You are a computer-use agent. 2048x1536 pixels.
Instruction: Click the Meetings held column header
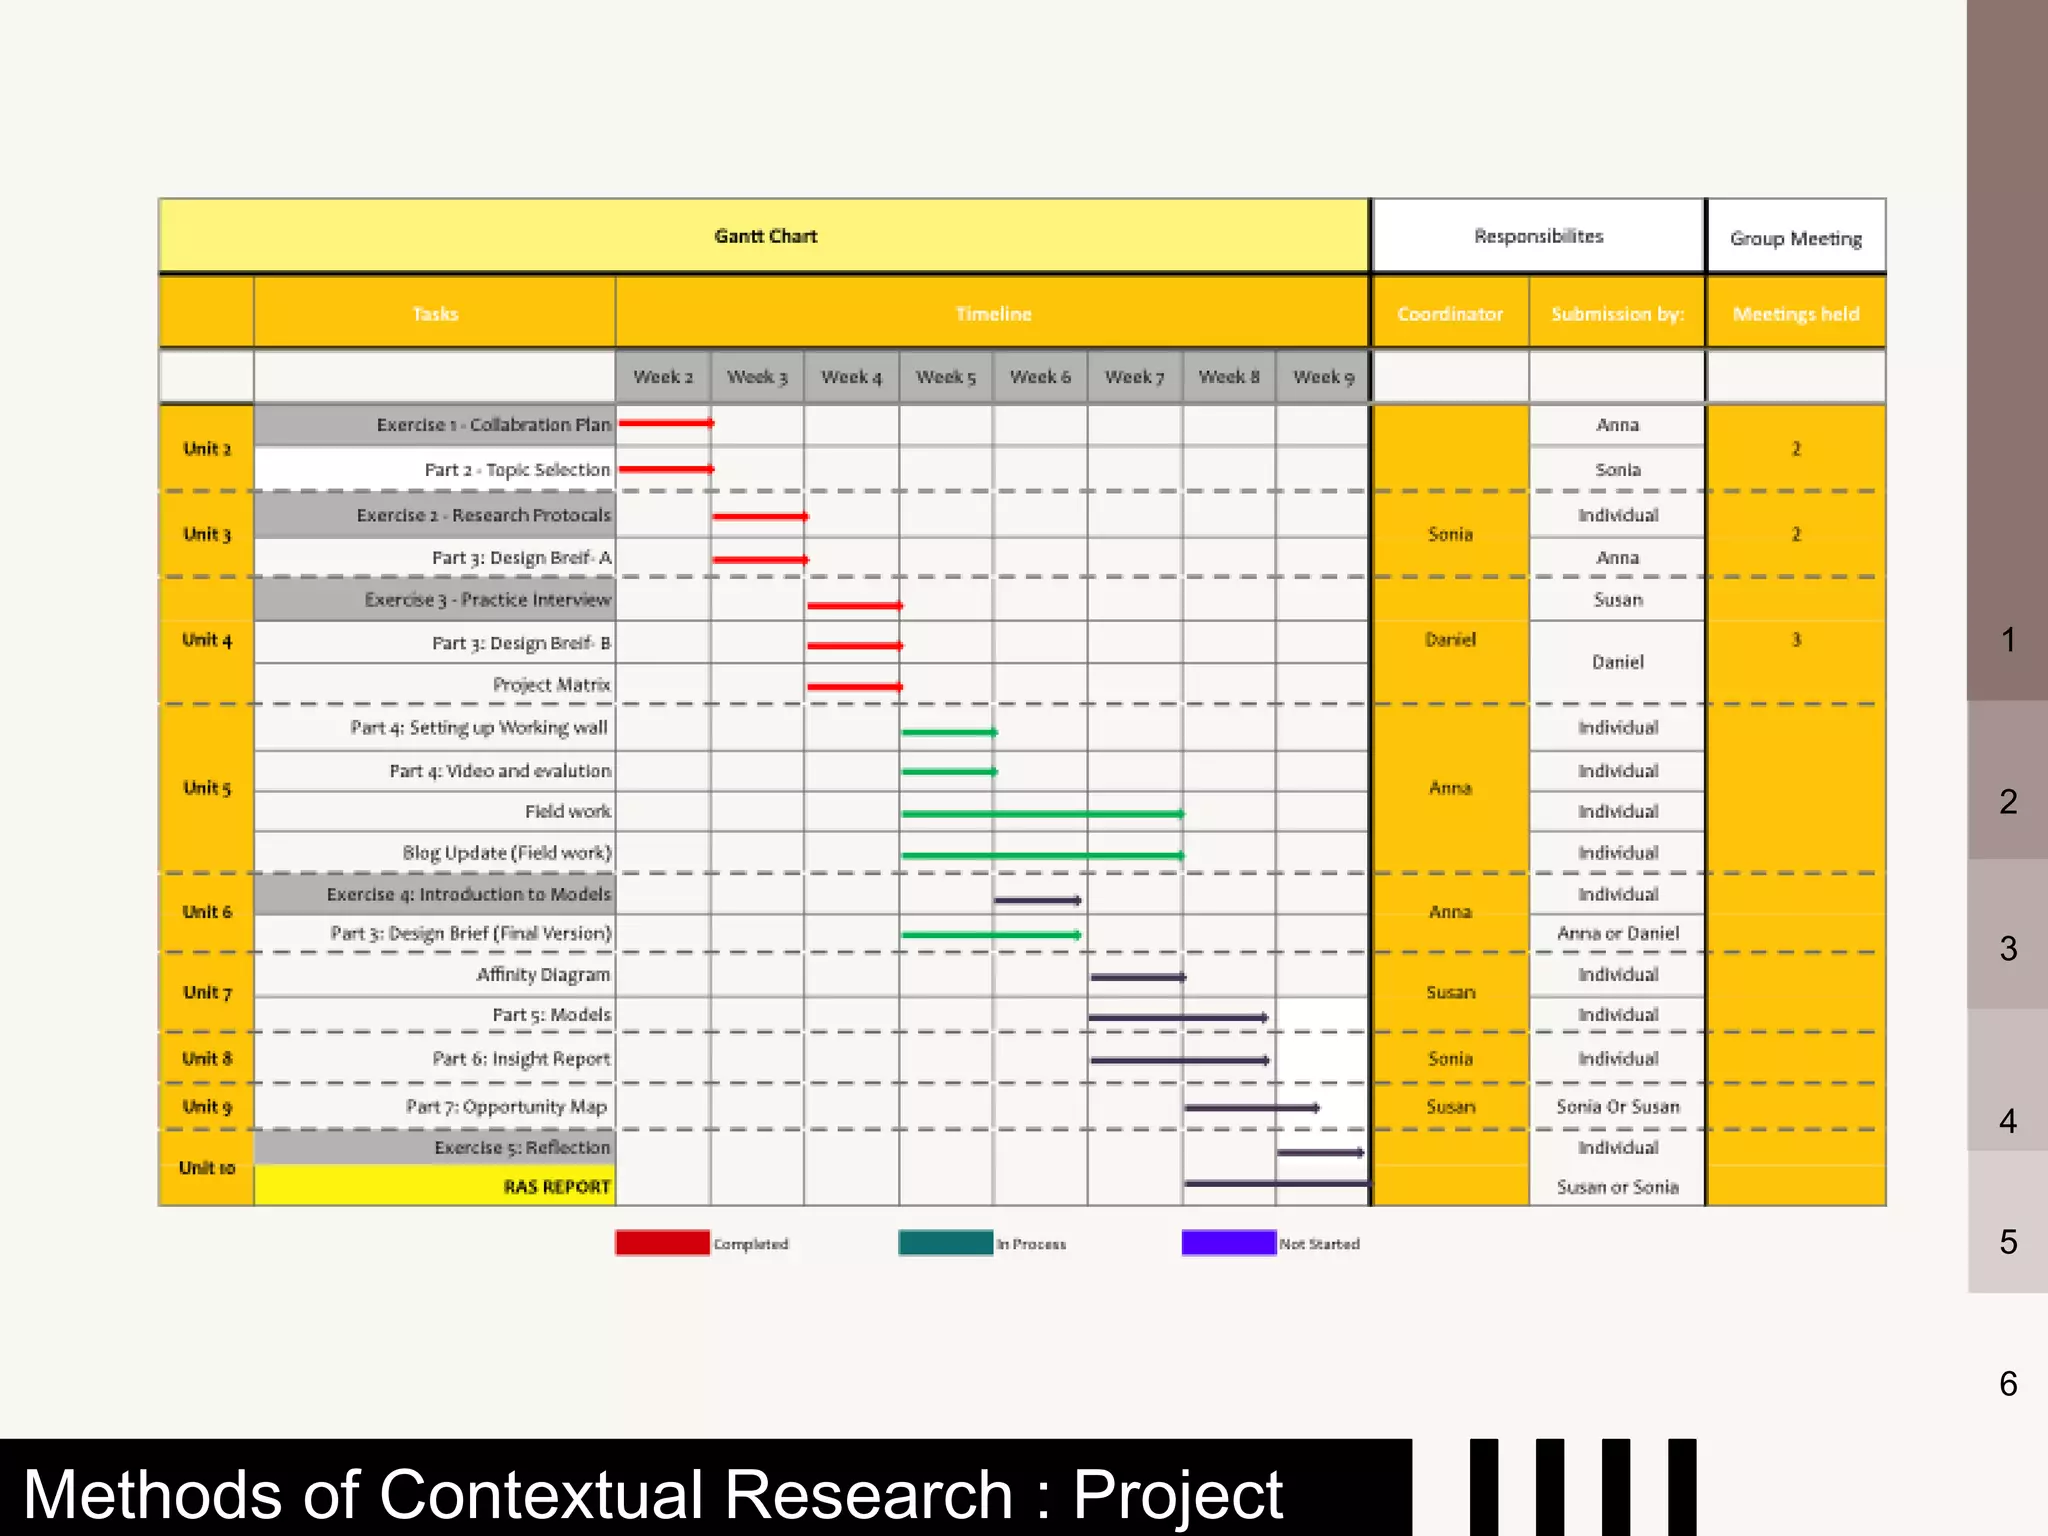coord(1796,313)
